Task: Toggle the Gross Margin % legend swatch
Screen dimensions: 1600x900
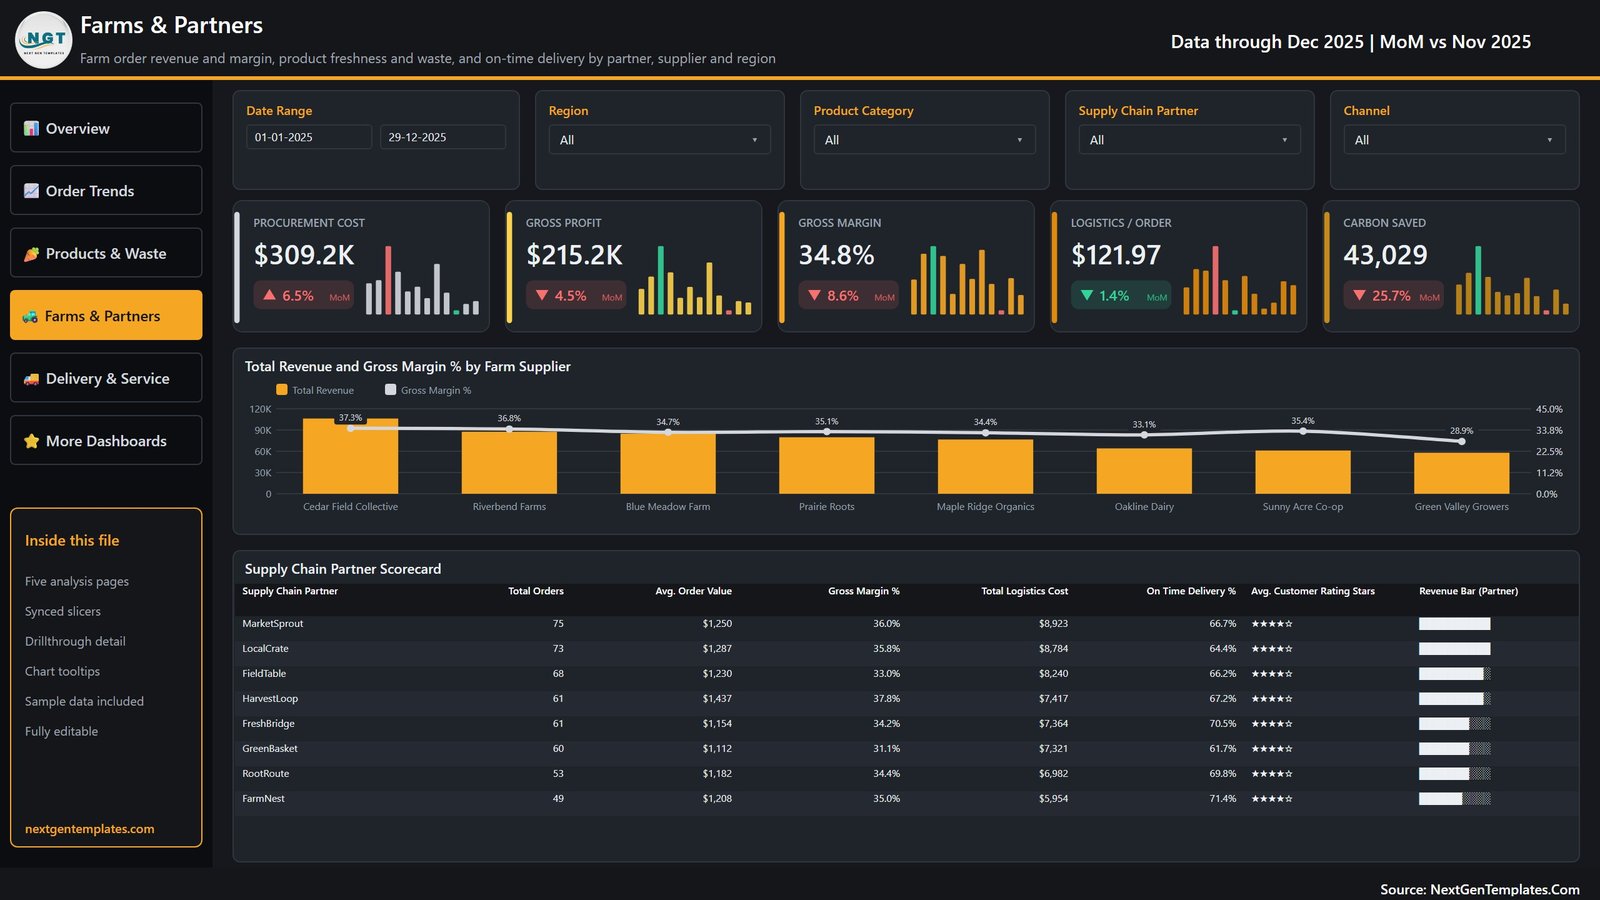Action: (391, 390)
